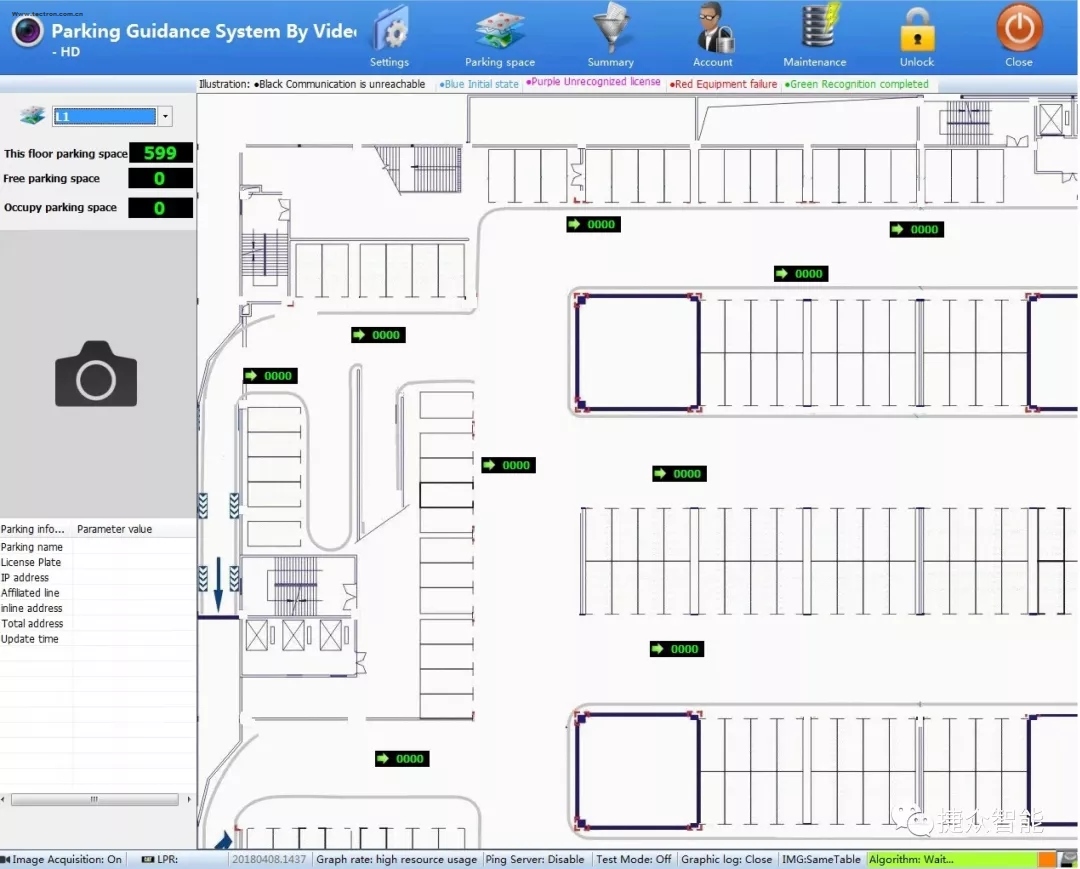Screen dimensions: 1080x869
Task: Click the 0000 guidance sign under Green Recognition legend
Action: point(916,229)
